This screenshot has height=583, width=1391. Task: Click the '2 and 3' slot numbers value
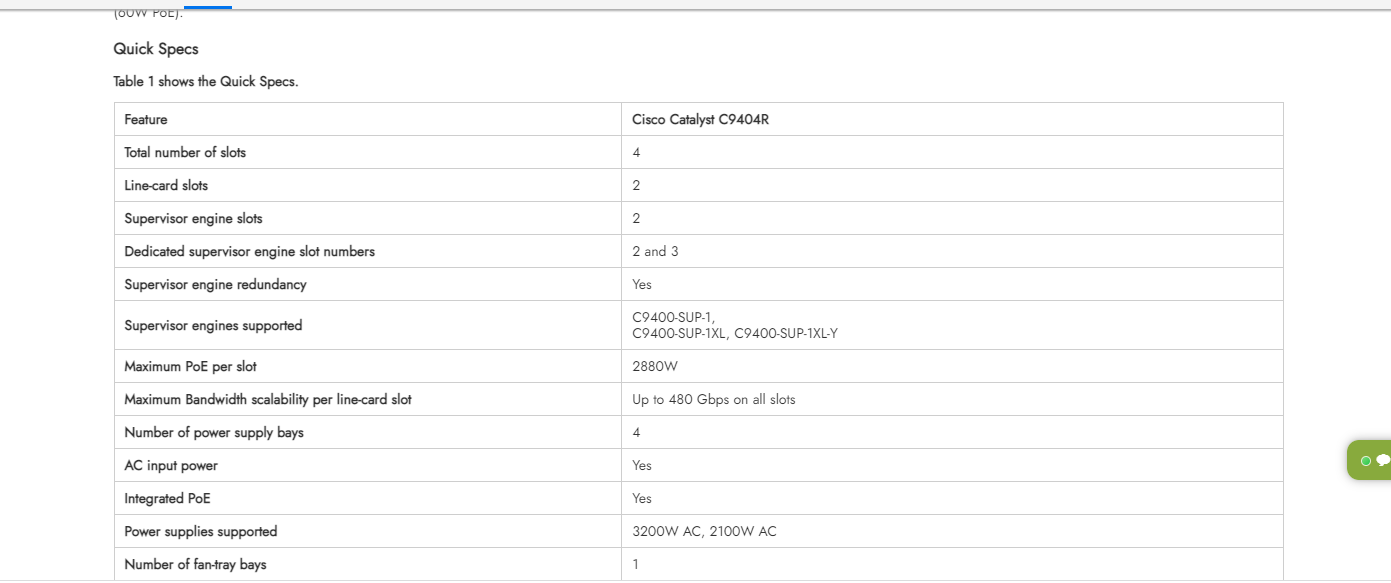(x=655, y=252)
